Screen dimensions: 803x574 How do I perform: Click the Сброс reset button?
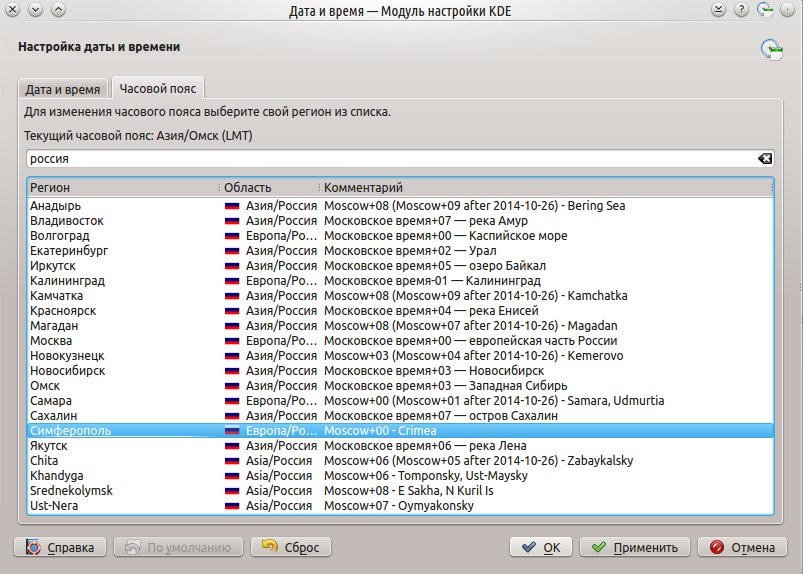point(291,547)
